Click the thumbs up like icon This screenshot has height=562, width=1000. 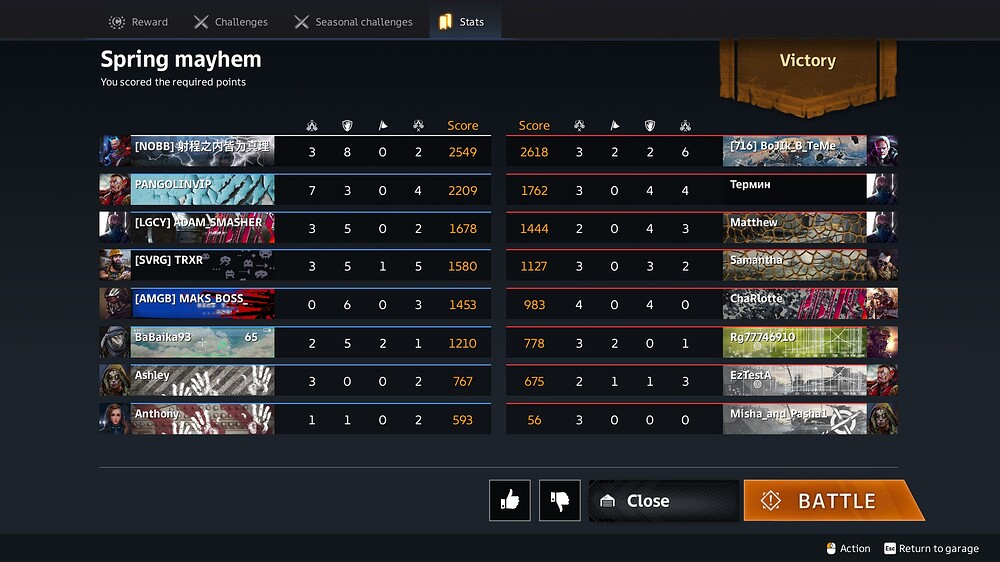pos(510,501)
